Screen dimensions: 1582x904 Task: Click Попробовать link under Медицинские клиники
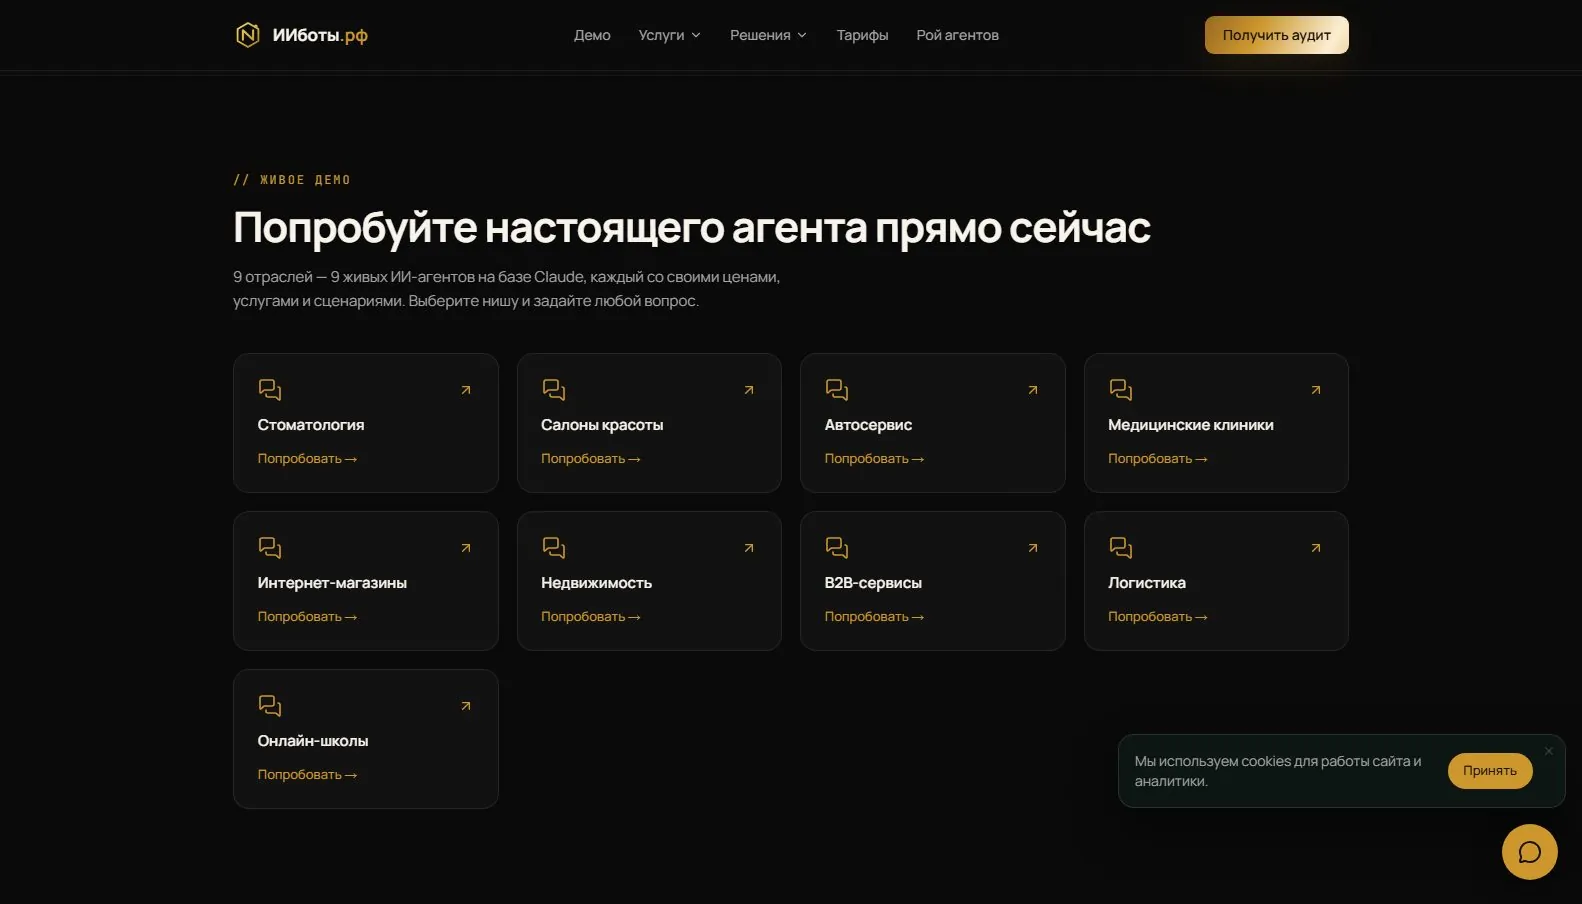point(1157,459)
